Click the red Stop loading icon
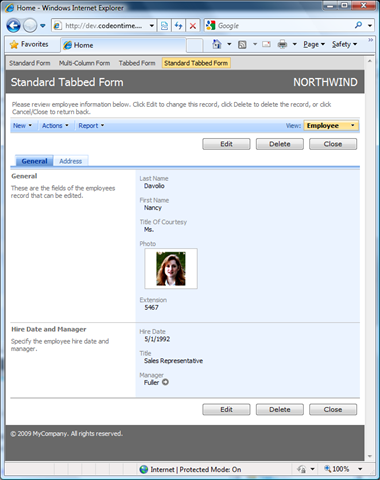 click(193, 26)
